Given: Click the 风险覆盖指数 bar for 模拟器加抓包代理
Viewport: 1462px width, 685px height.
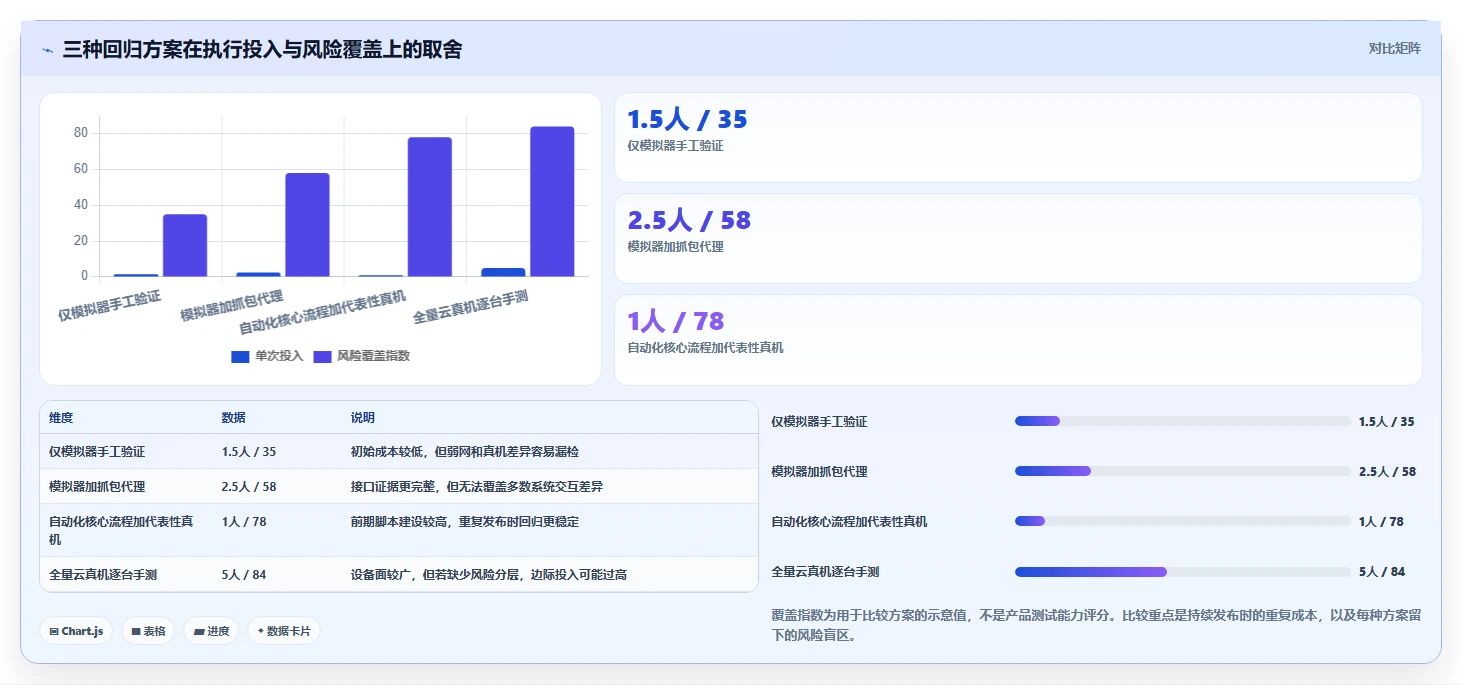Looking at the screenshot, I should click(x=307, y=225).
